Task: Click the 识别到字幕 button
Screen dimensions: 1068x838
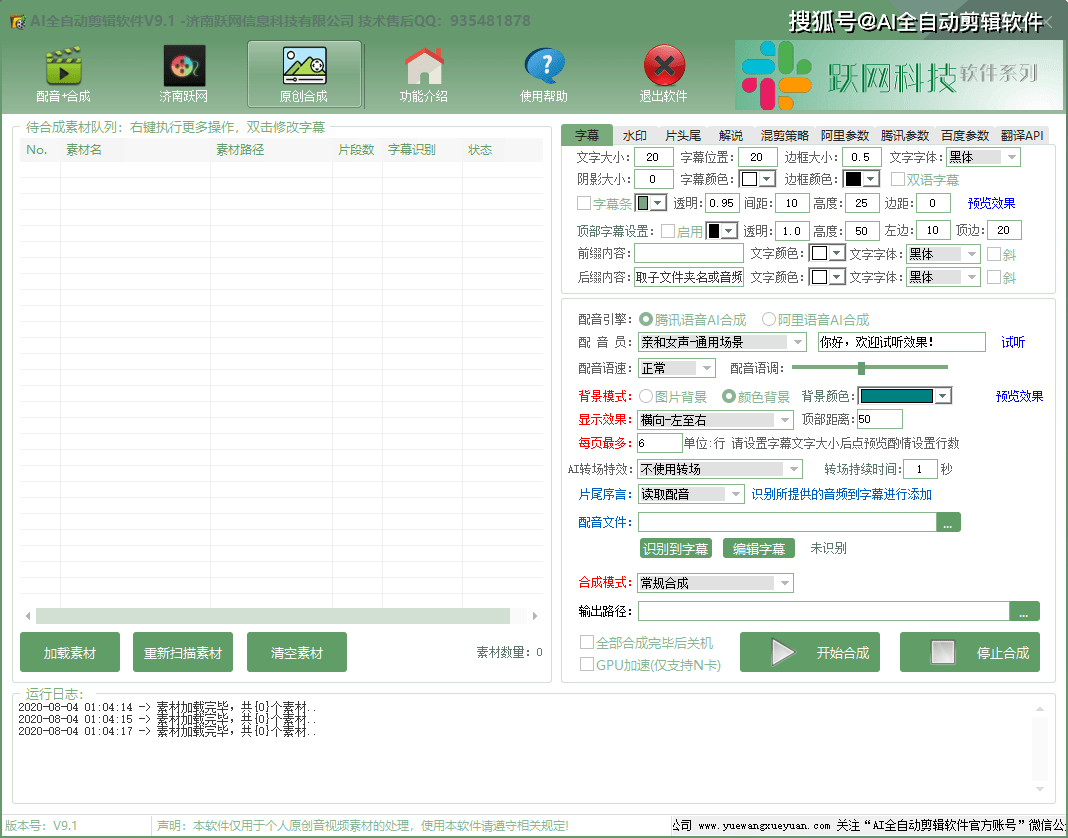Action: 676,548
